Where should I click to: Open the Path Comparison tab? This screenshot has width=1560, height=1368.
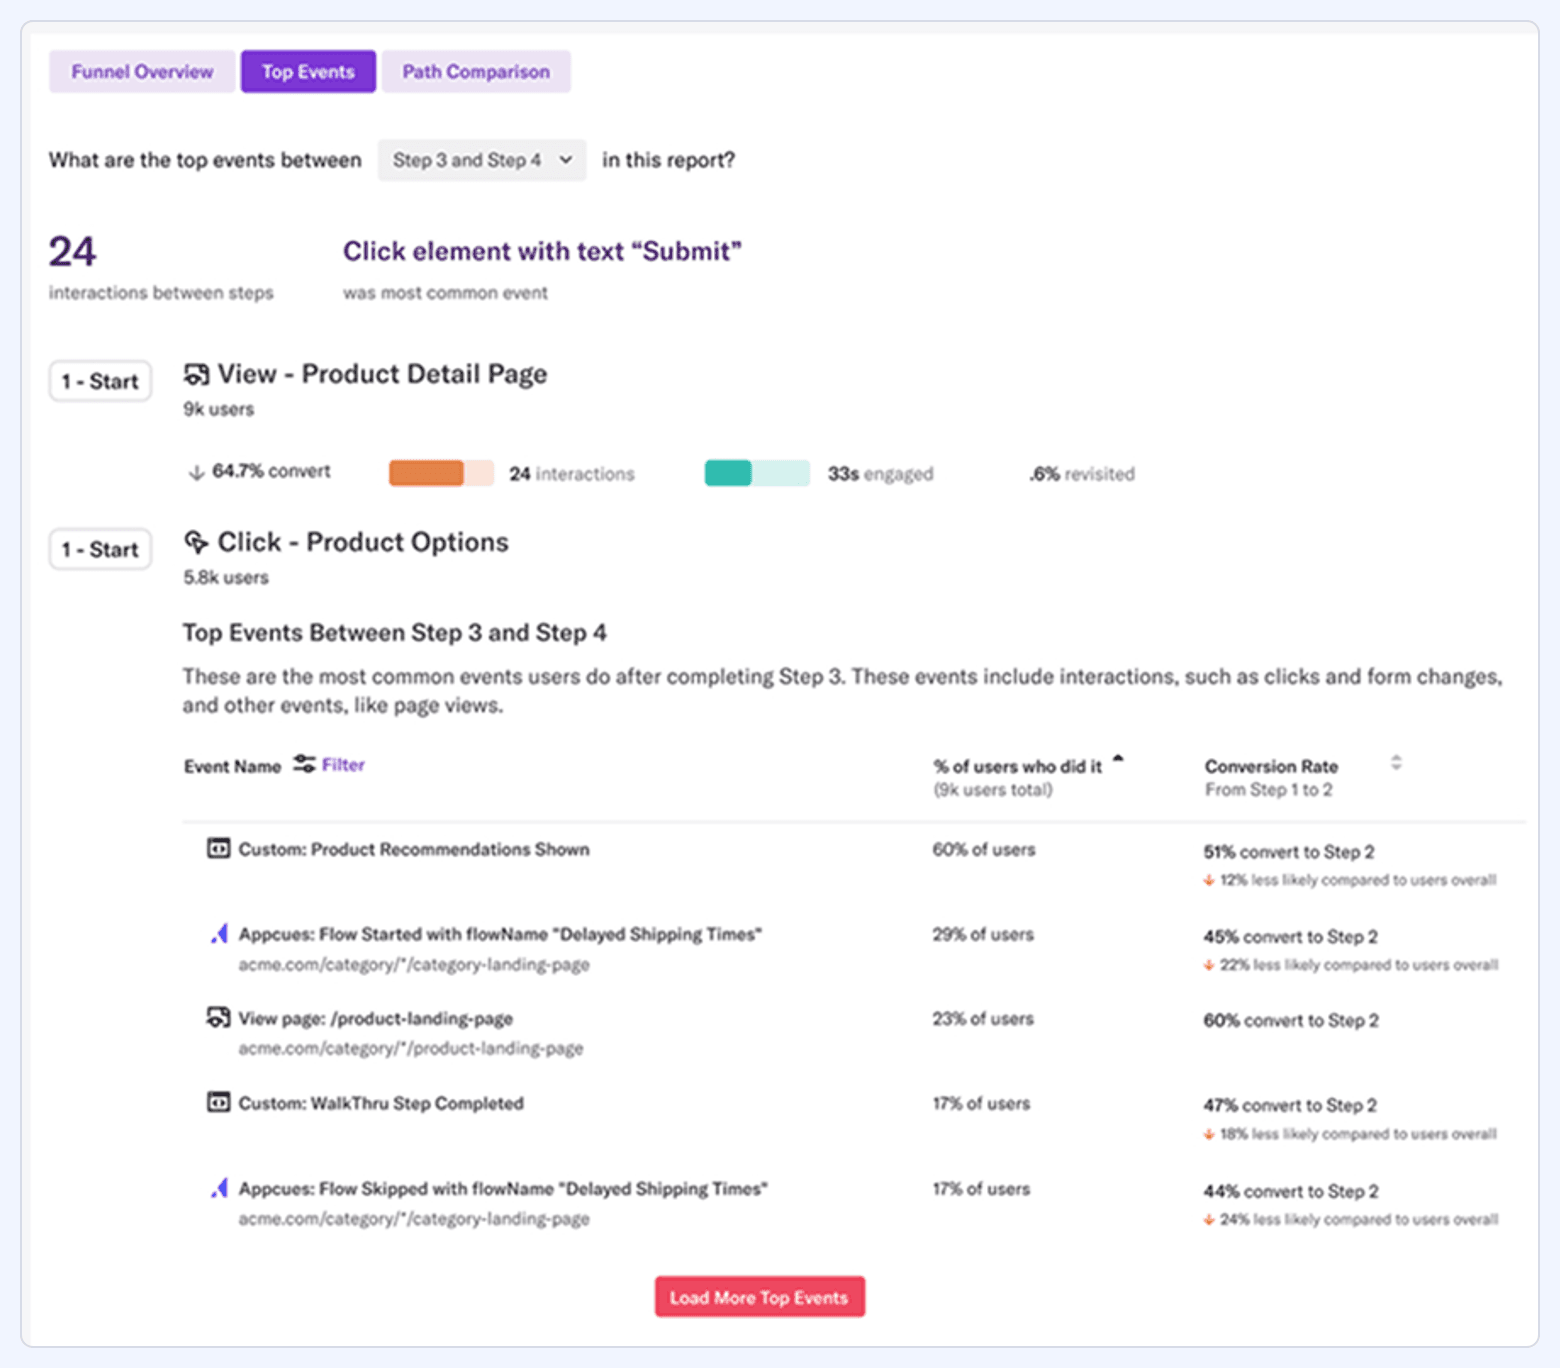[x=476, y=71]
